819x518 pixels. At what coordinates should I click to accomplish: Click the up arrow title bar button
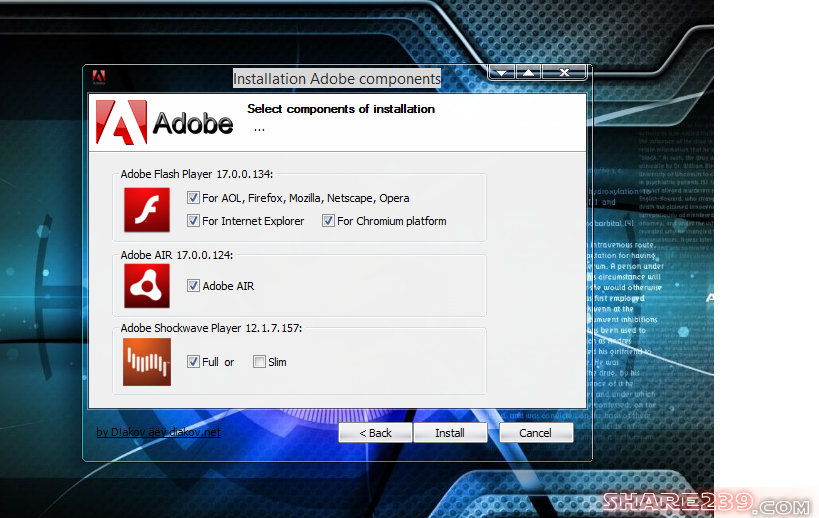(529, 73)
